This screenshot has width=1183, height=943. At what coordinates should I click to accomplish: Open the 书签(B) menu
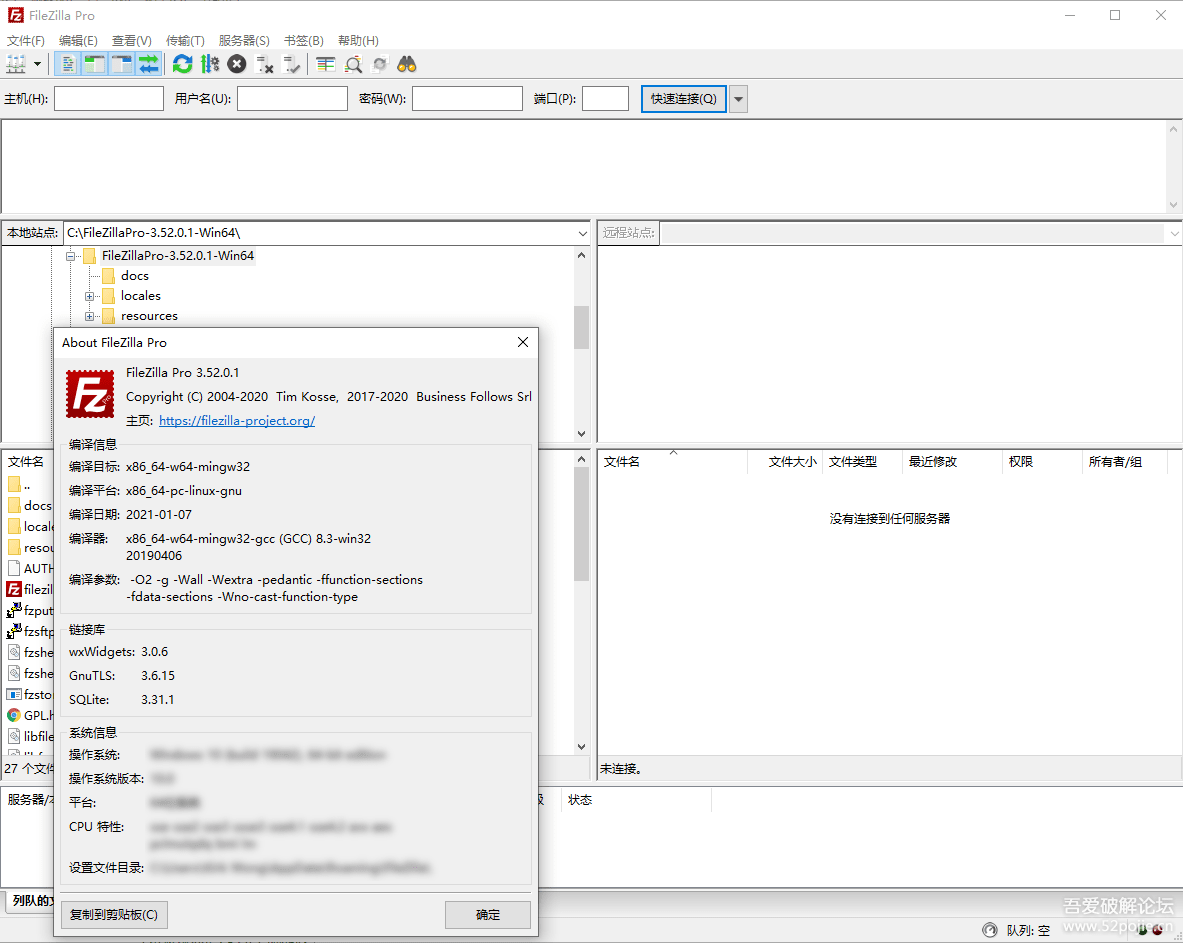point(303,41)
